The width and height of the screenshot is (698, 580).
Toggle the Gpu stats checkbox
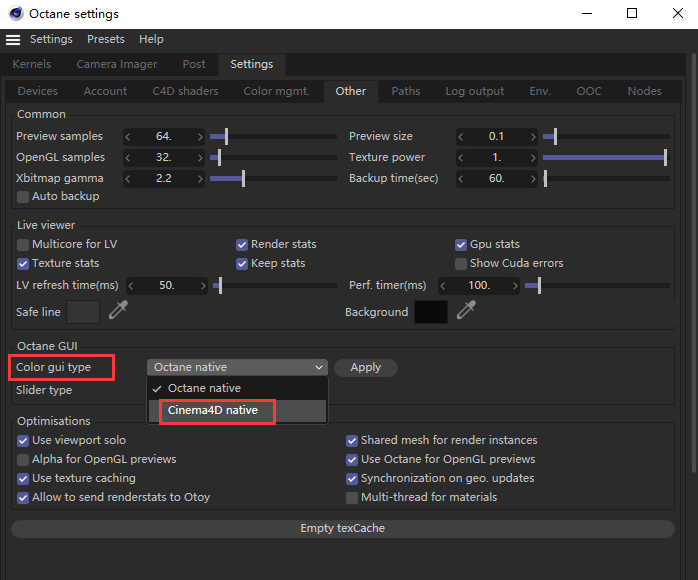click(x=461, y=244)
